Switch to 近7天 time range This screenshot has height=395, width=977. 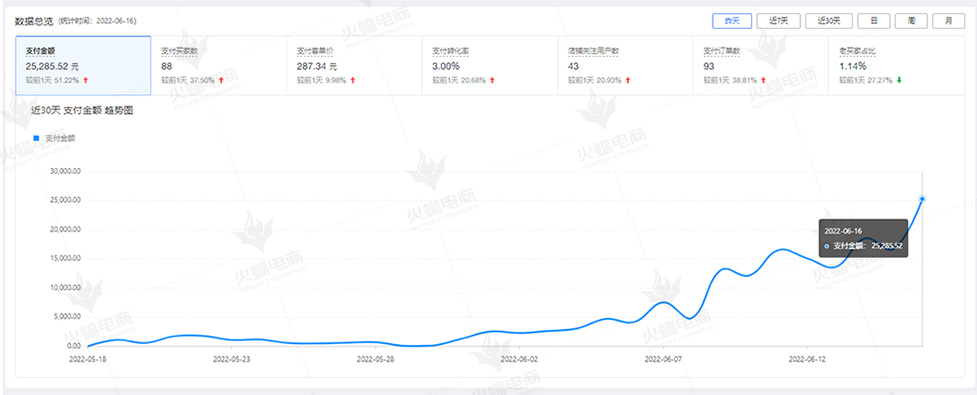[x=779, y=21]
